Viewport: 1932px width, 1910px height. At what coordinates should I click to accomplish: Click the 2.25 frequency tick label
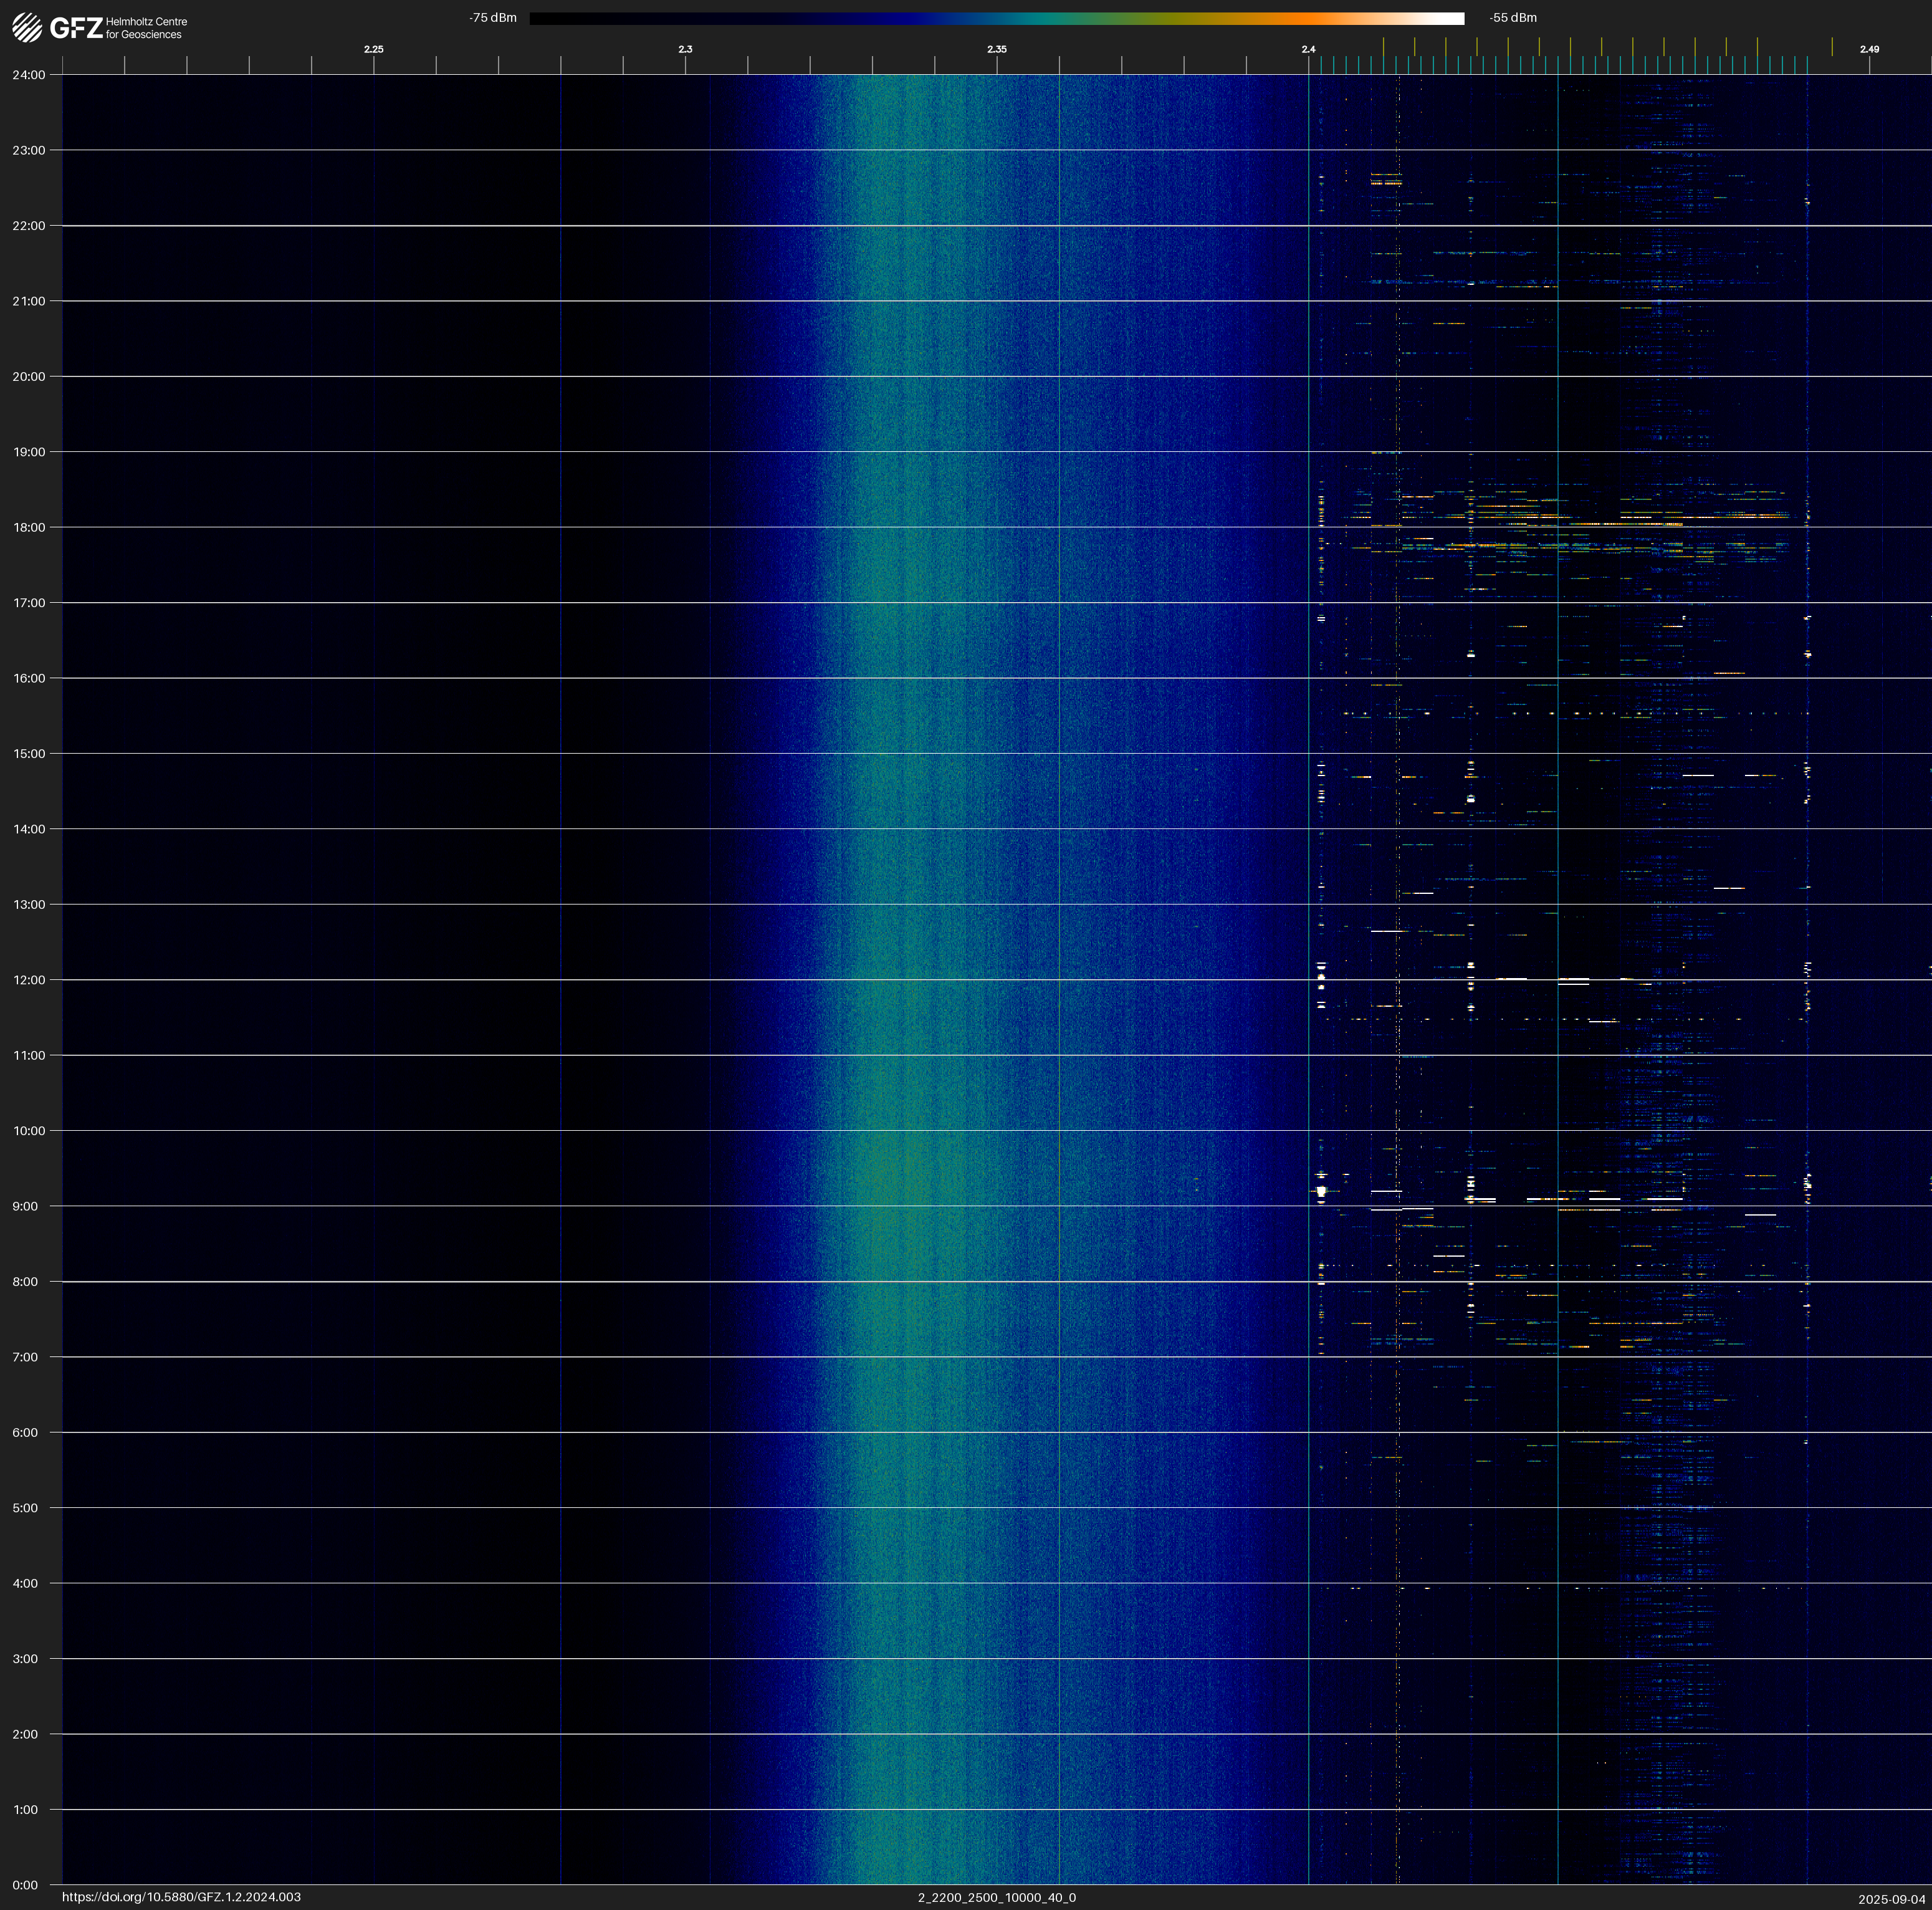[373, 49]
